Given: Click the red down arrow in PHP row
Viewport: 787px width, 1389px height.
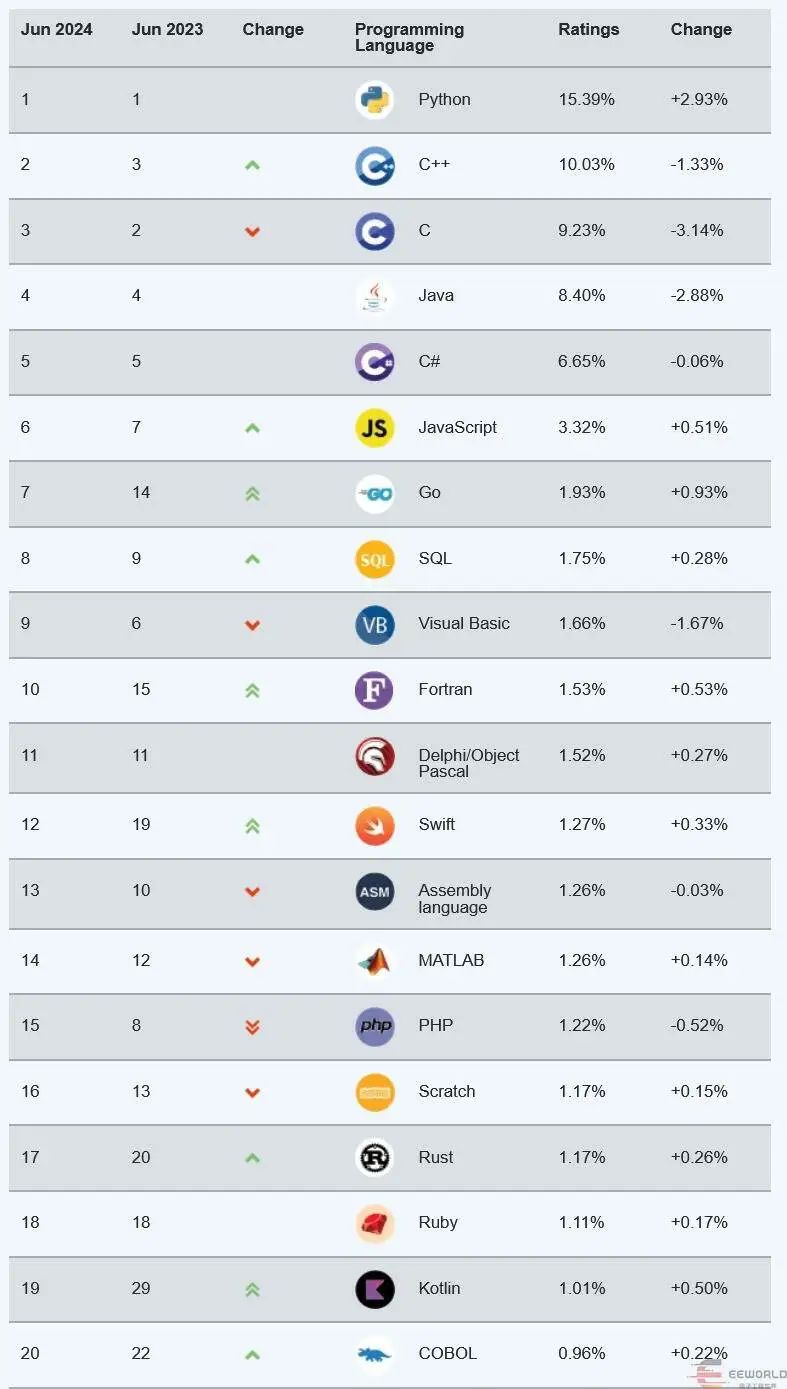Looking at the screenshot, I should [x=252, y=1026].
